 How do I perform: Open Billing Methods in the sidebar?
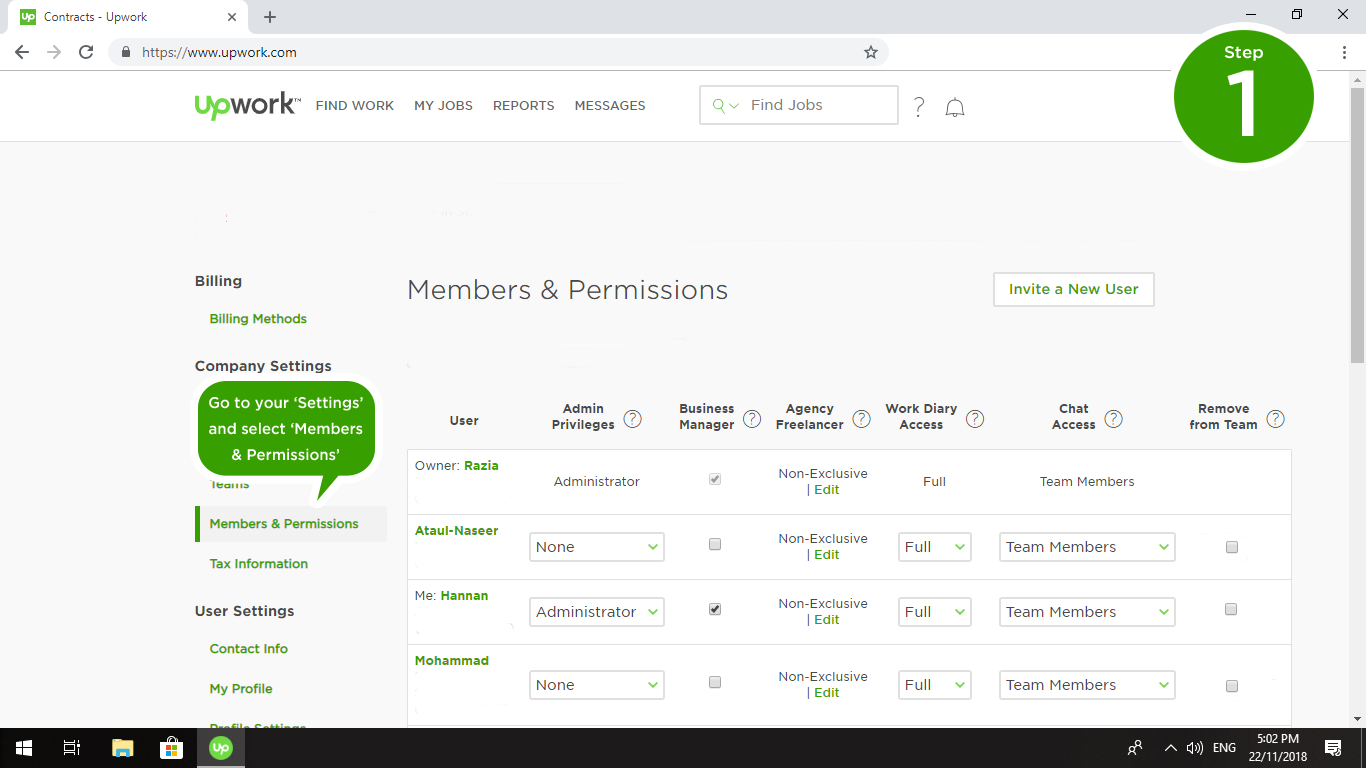click(258, 319)
